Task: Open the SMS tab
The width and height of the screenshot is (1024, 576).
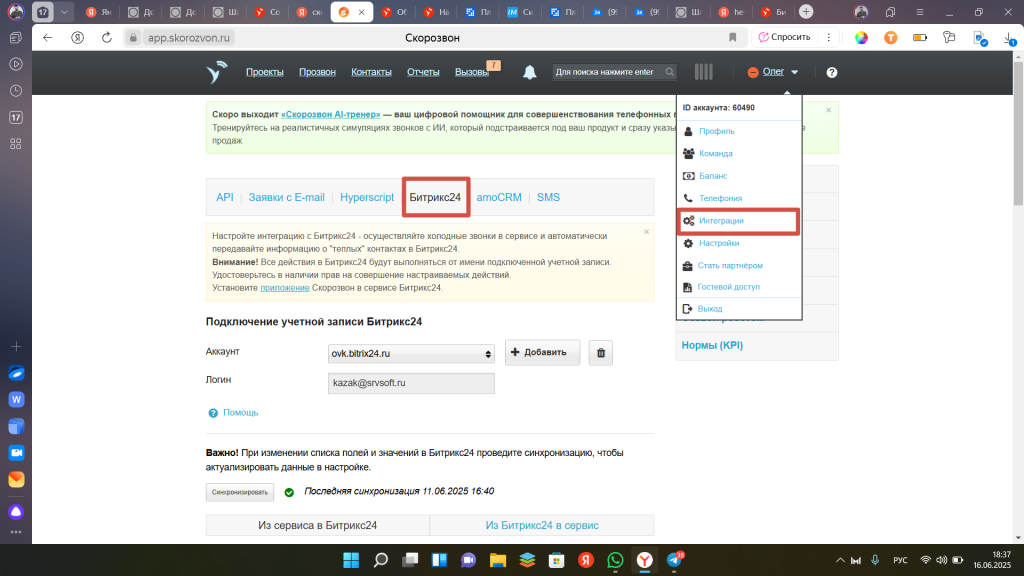Action: (549, 197)
